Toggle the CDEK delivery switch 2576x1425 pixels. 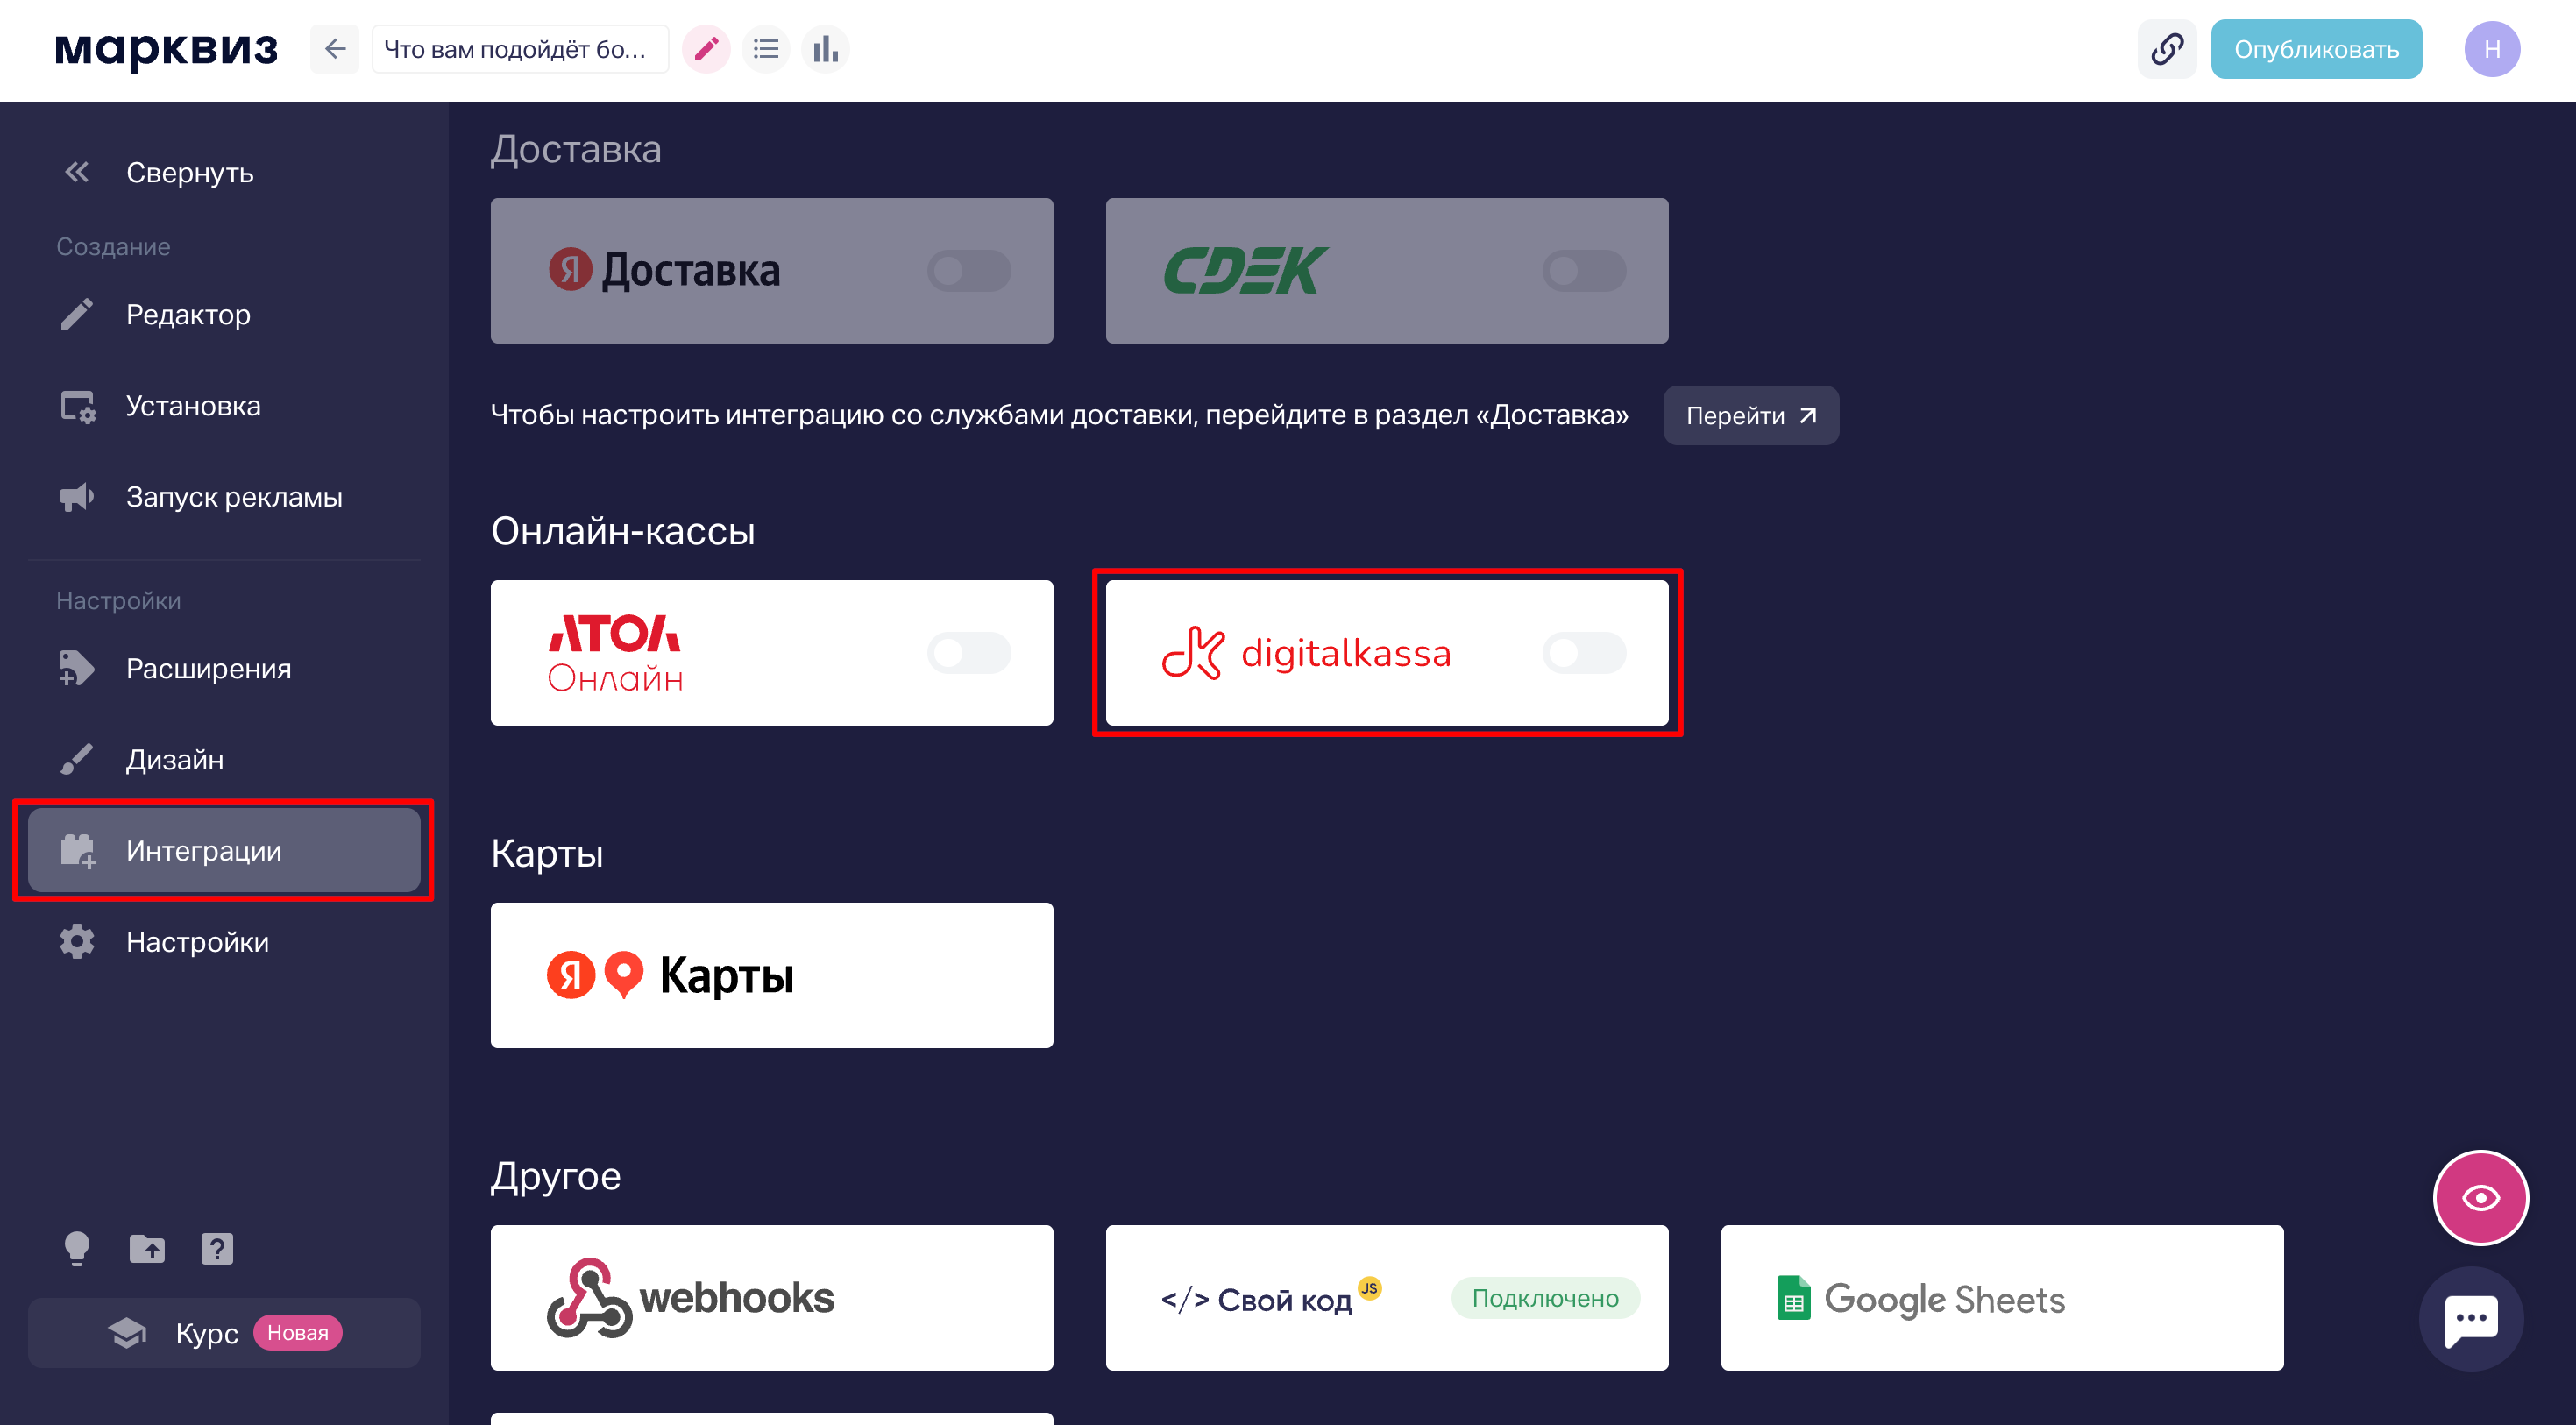pyautogui.click(x=1583, y=271)
